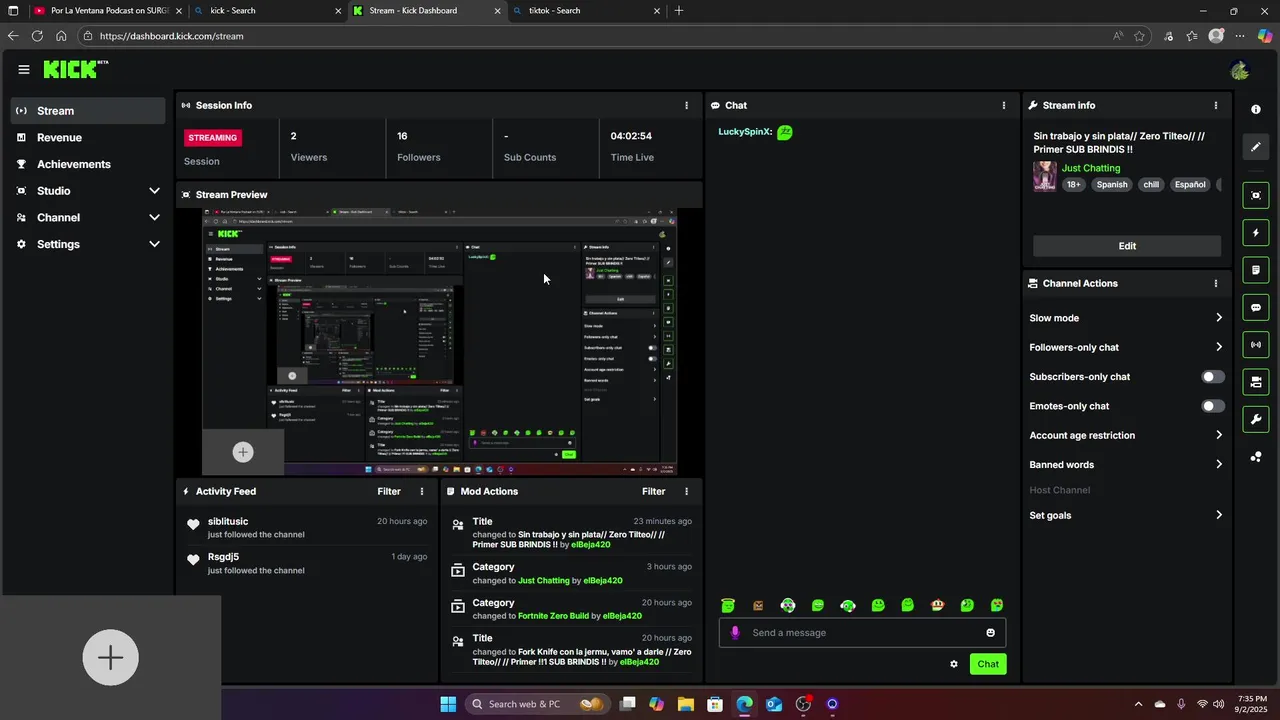Image resolution: width=1280 pixels, height=720 pixels.
Task: Click the Kick logo
Action: [x=75, y=69]
